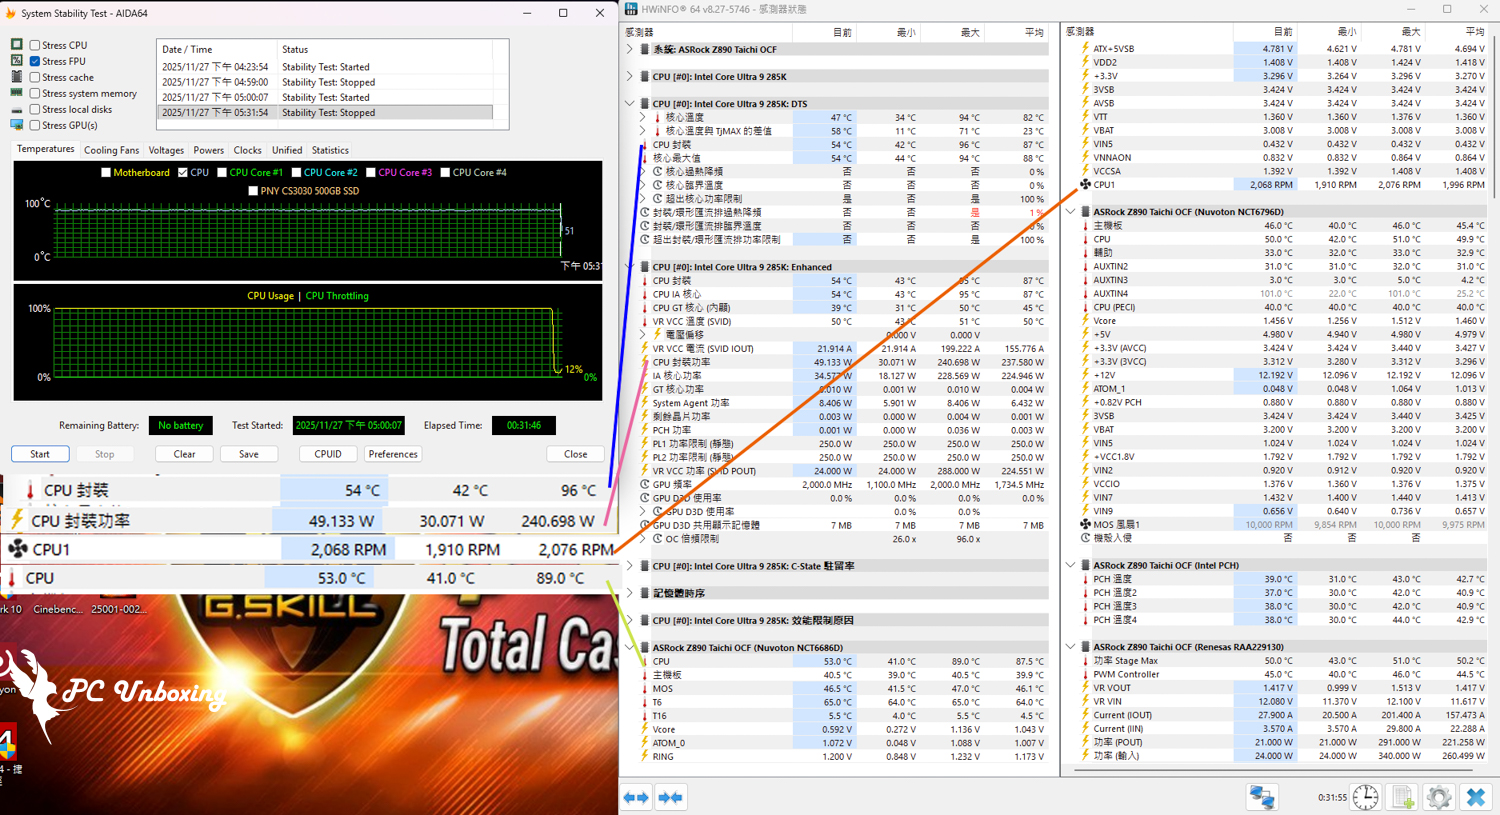Enable the Stress CPU checkbox
The width and height of the screenshot is (1500, 815).
[35, 45]
